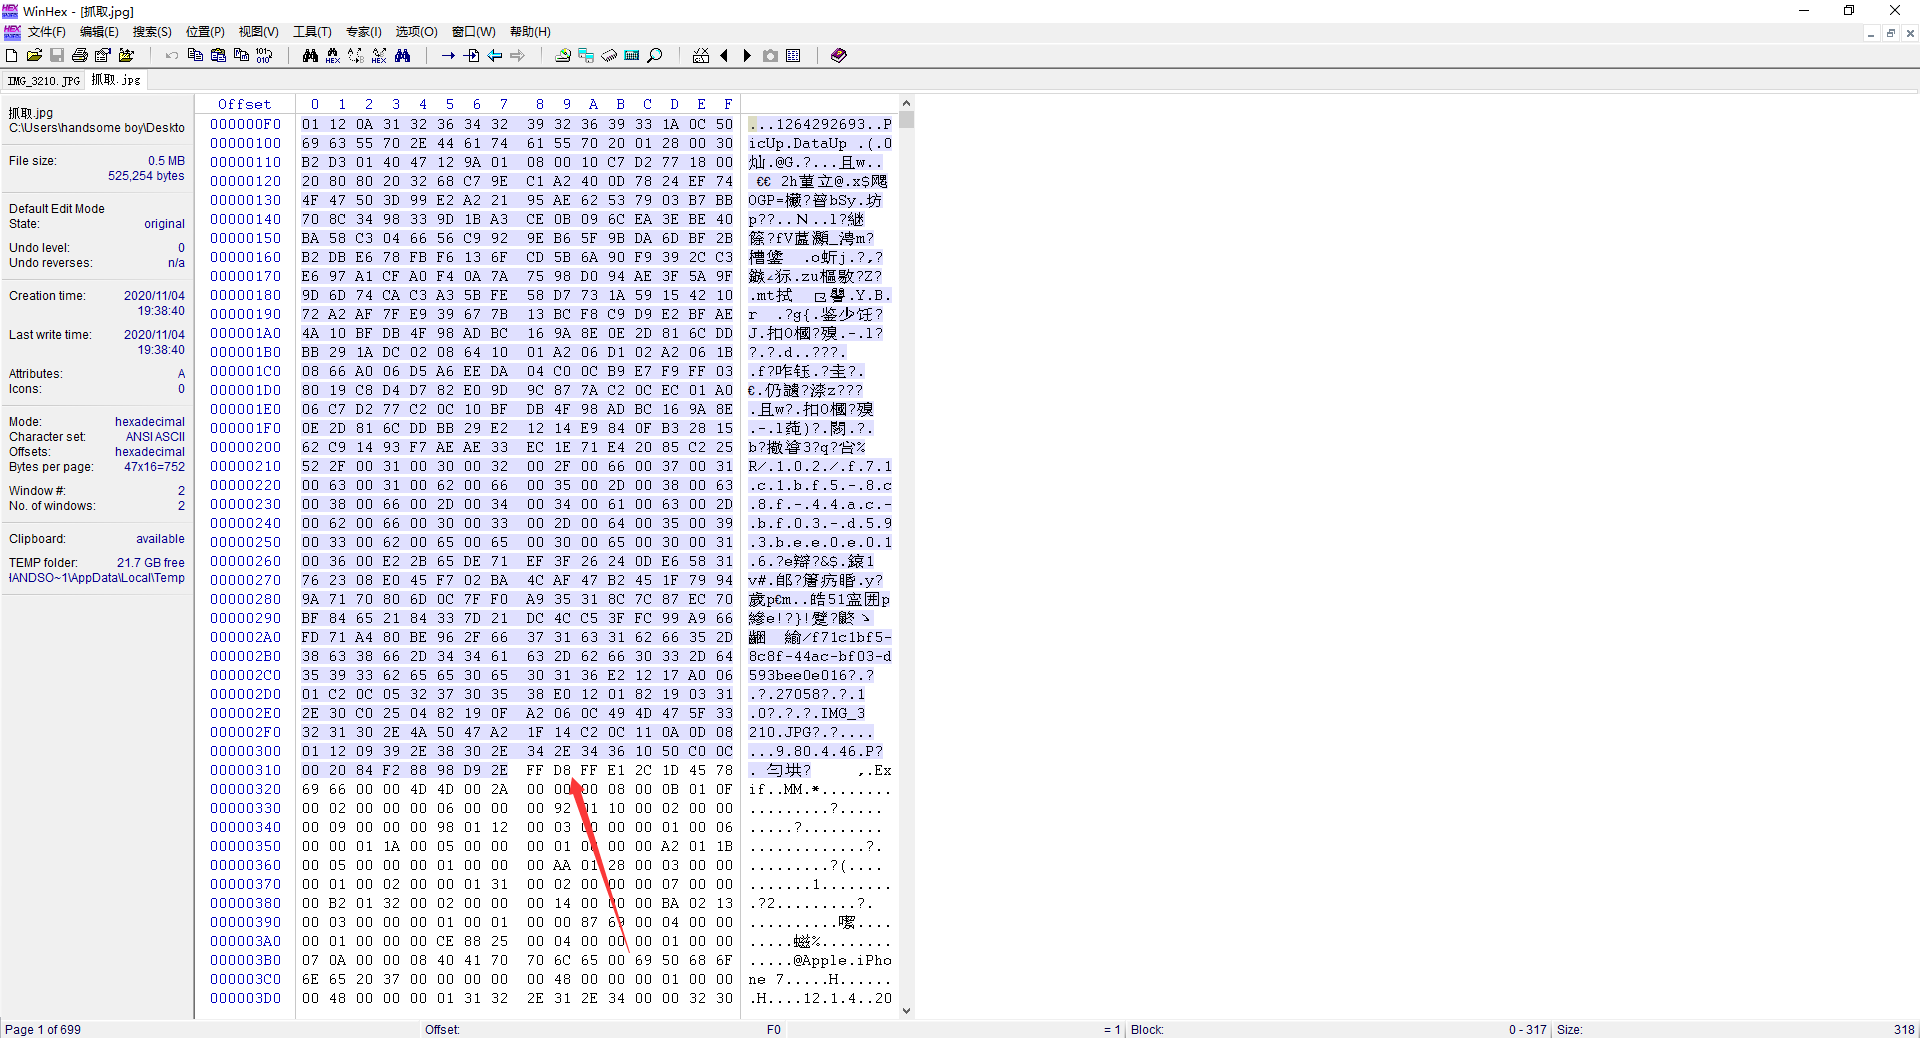Open the 文件(F) menu
Viewport: 1920px width, 1038px height.
pyautogui.click(x=47, y=32)
